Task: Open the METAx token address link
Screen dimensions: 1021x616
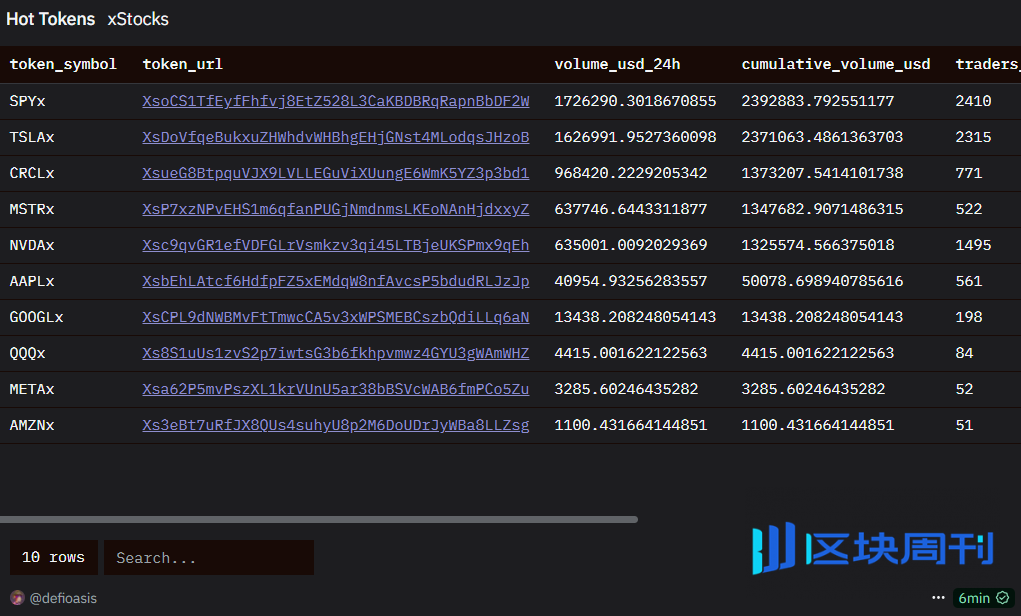Action: coord(335,389)
